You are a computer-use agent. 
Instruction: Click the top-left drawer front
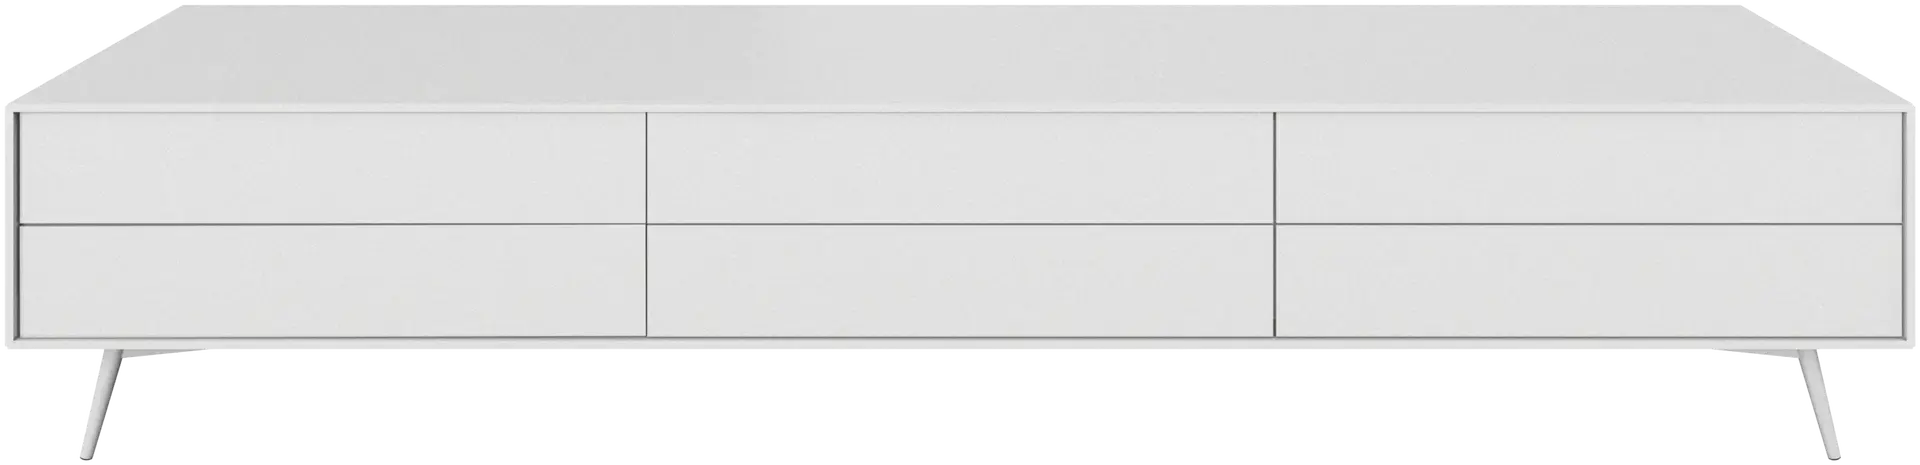click(332, 167)
